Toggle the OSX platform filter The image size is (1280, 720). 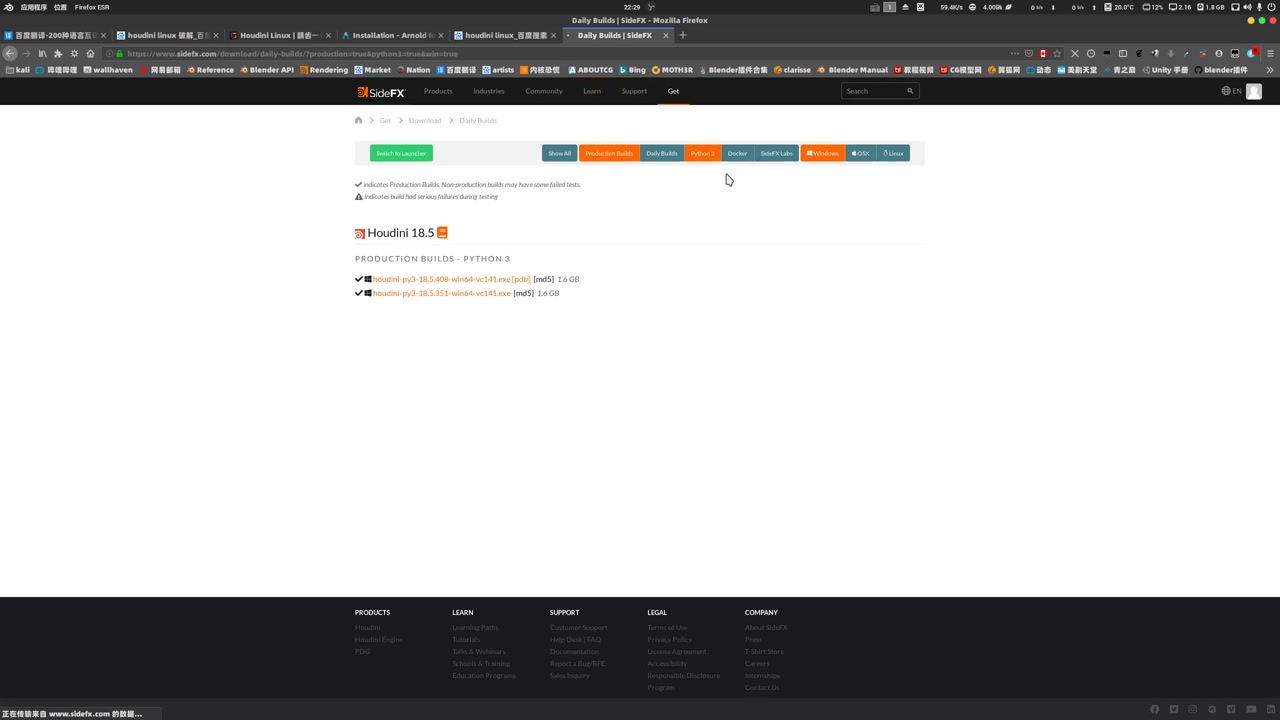[x=861, y=153]
